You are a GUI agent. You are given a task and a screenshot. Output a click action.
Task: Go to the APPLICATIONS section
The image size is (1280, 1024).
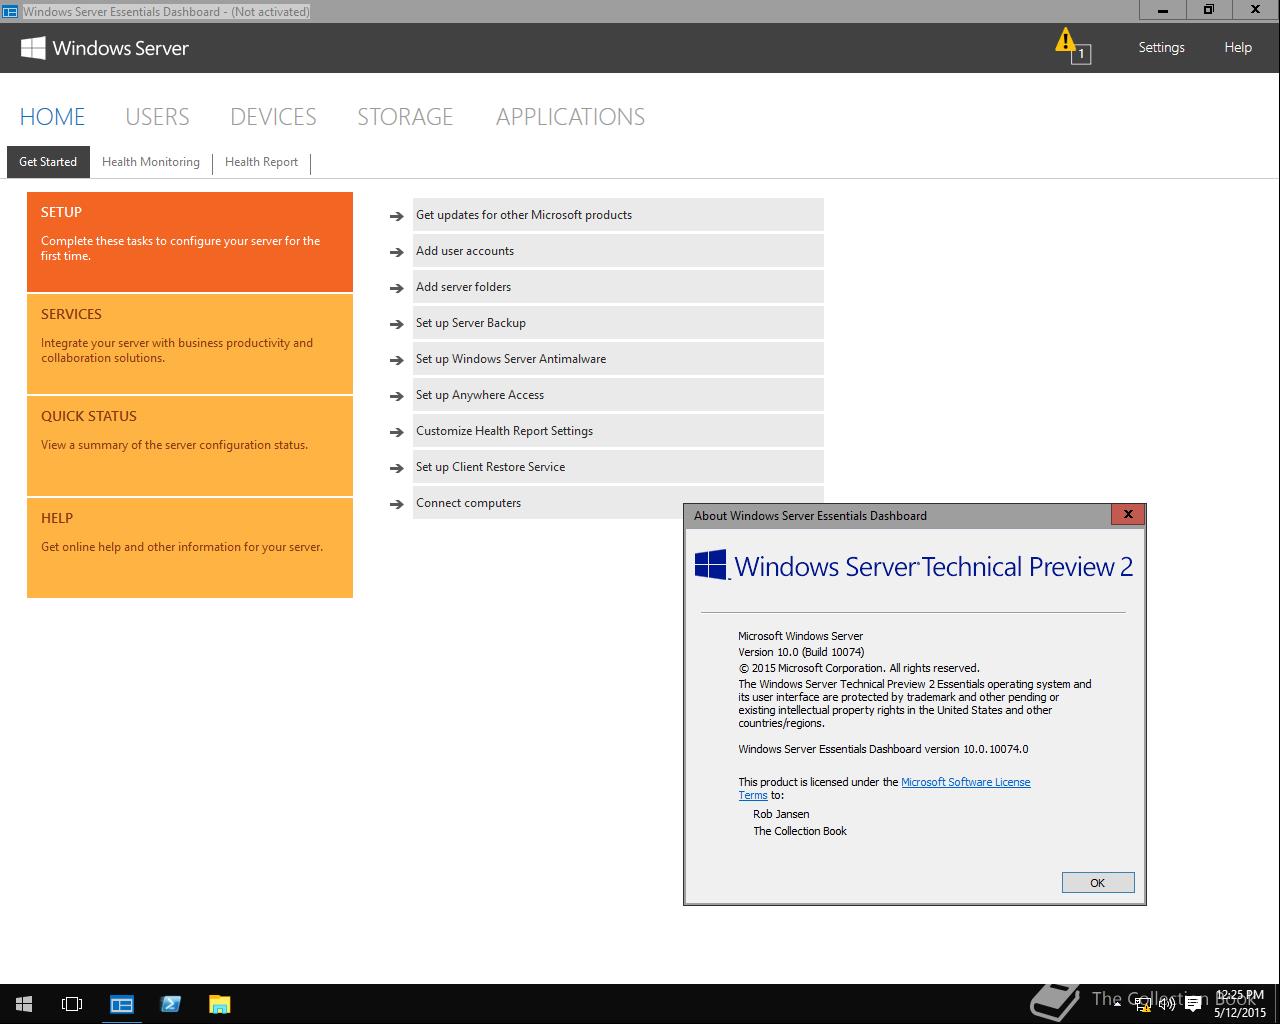tap(570, 117)
